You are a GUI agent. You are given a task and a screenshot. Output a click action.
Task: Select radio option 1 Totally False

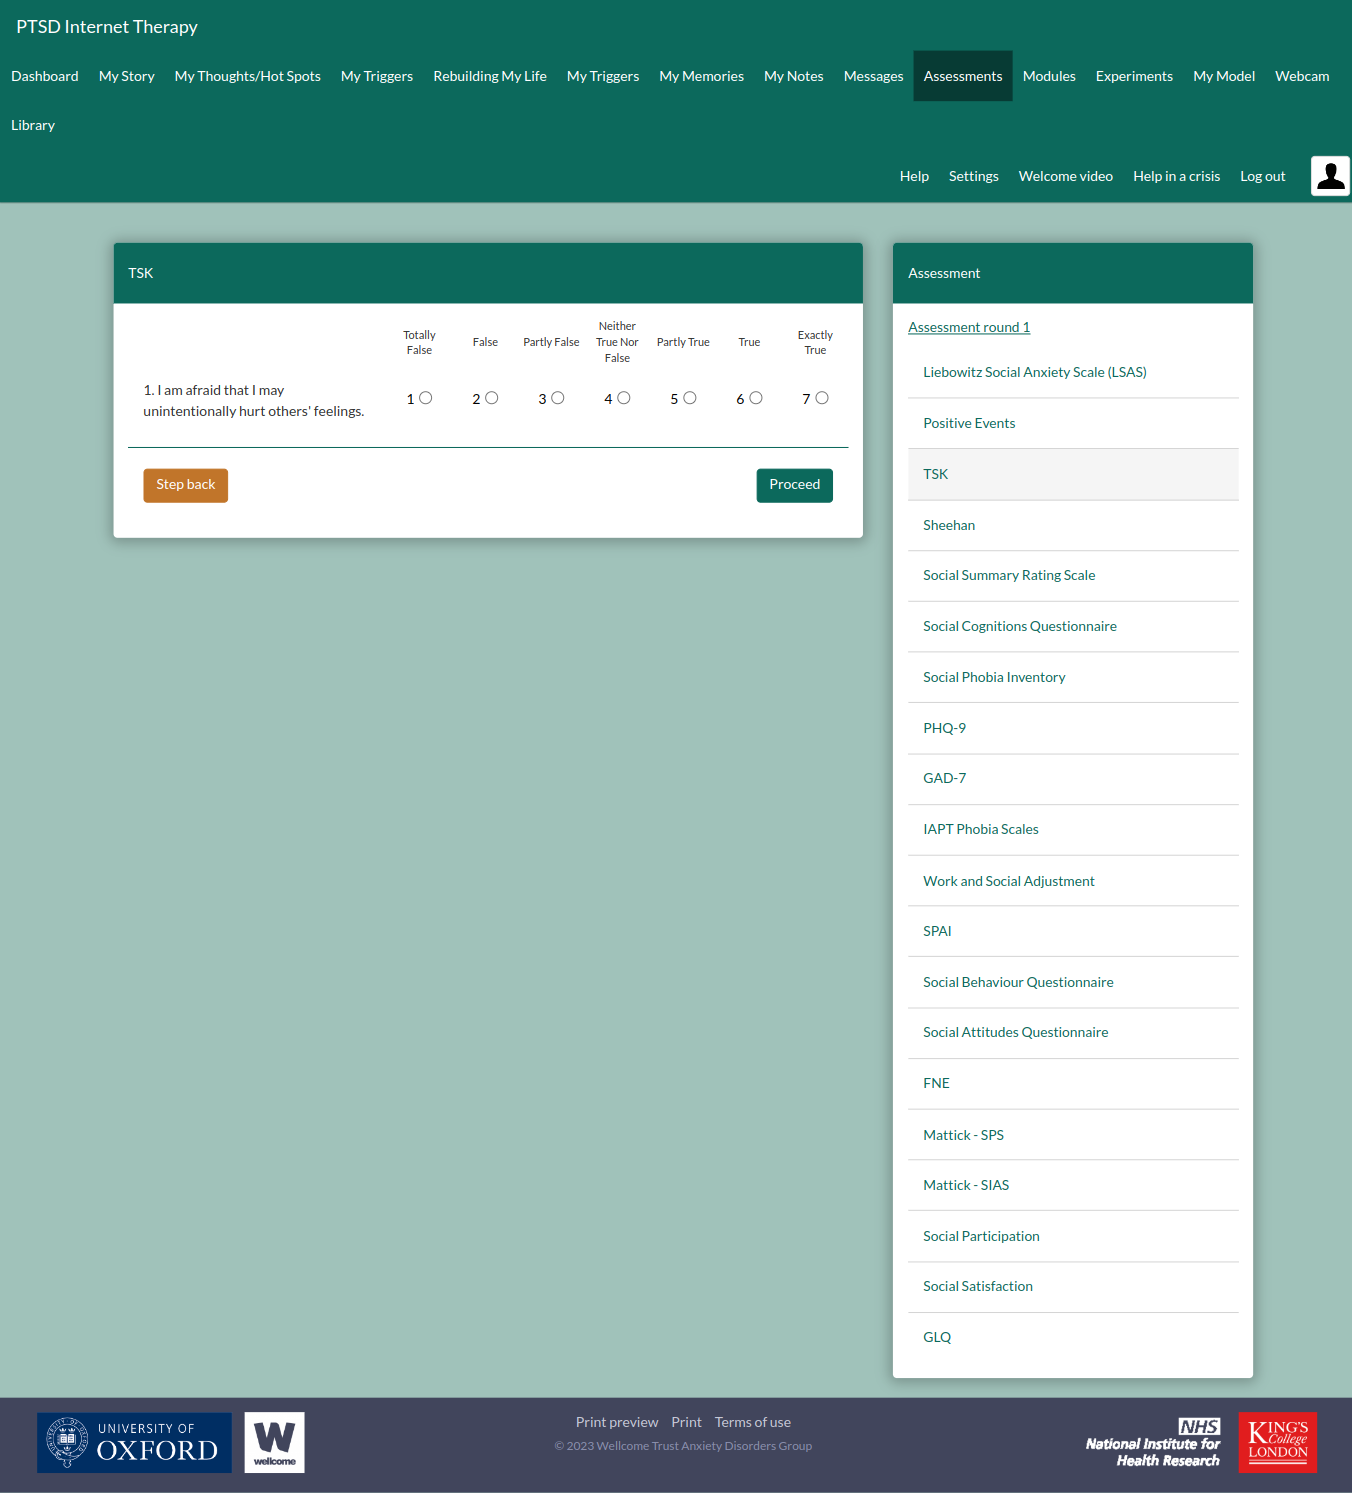[425, 398]
